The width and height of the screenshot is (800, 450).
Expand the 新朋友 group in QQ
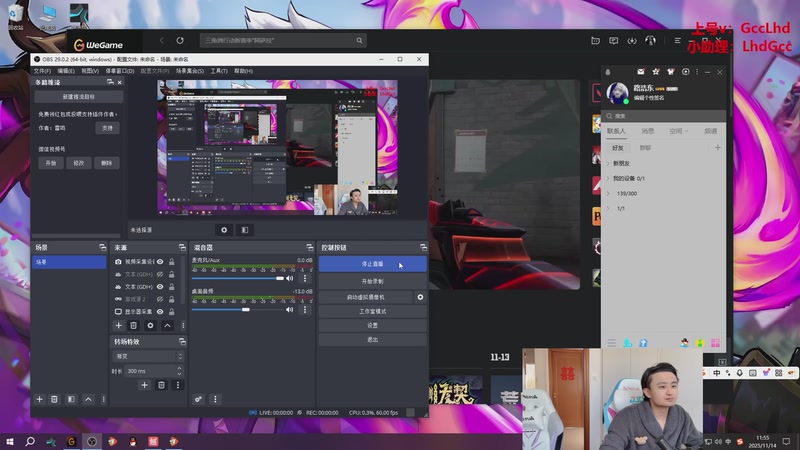pos(608,163)
